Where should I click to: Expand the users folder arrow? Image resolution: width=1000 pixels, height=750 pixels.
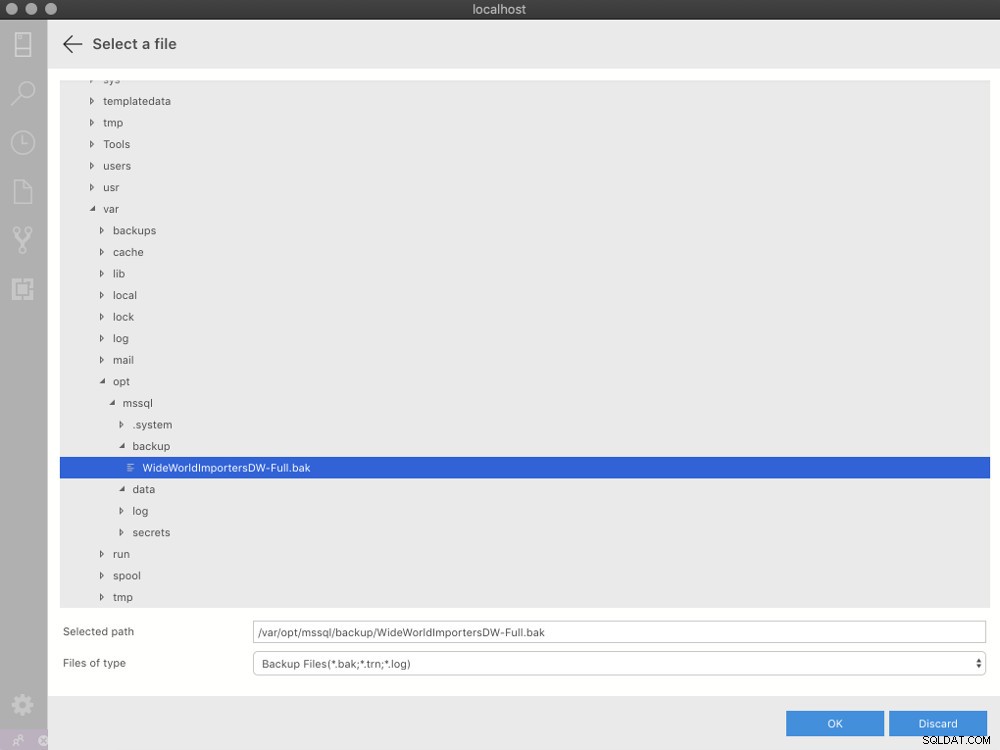pyautogui.click(x=92, y=166)
